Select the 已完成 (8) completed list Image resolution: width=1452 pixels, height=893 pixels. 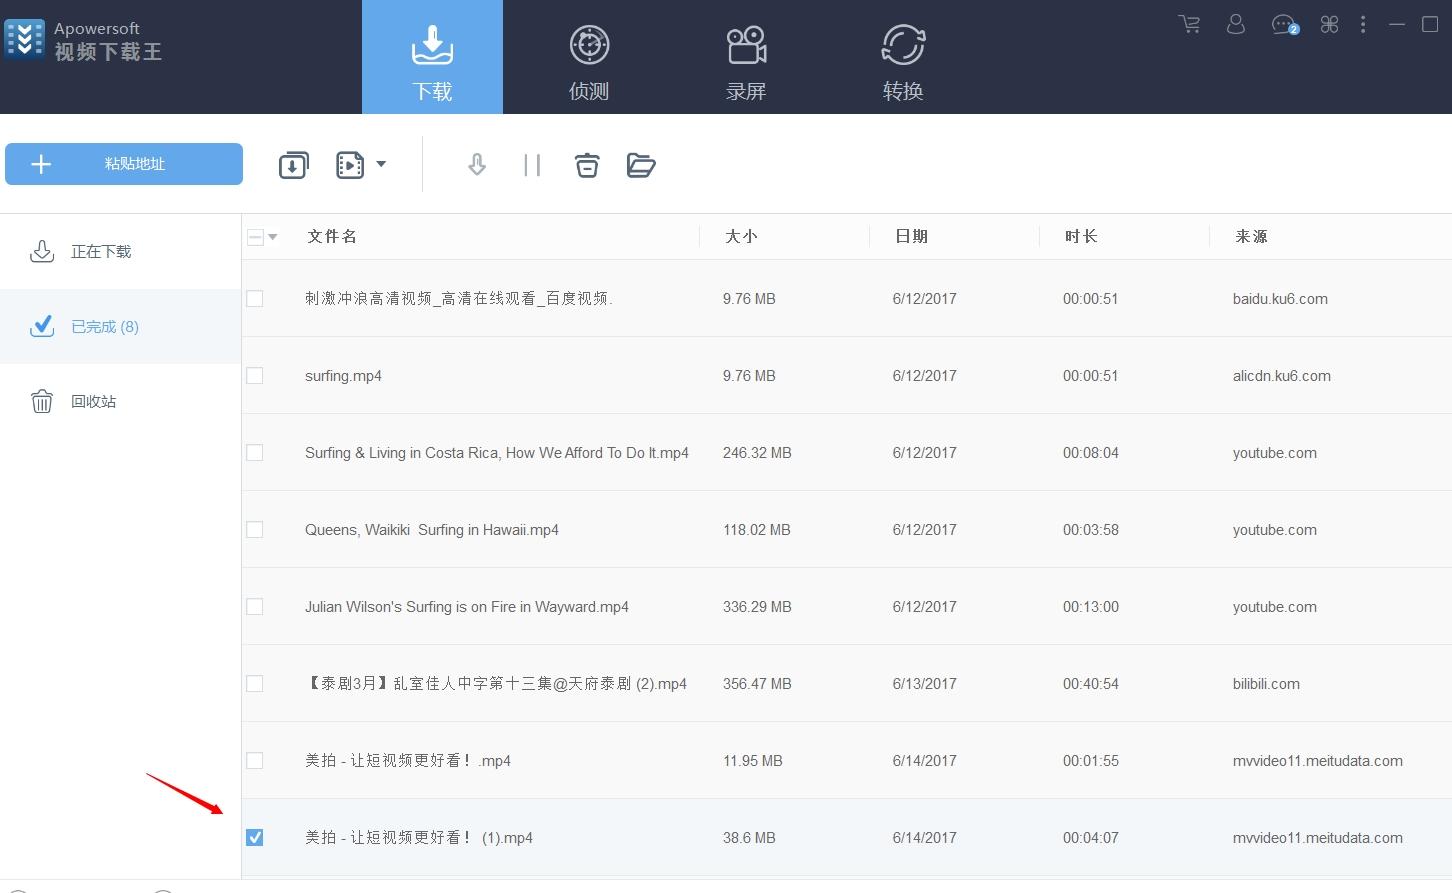pyautogui.click(x=120, y=326)
